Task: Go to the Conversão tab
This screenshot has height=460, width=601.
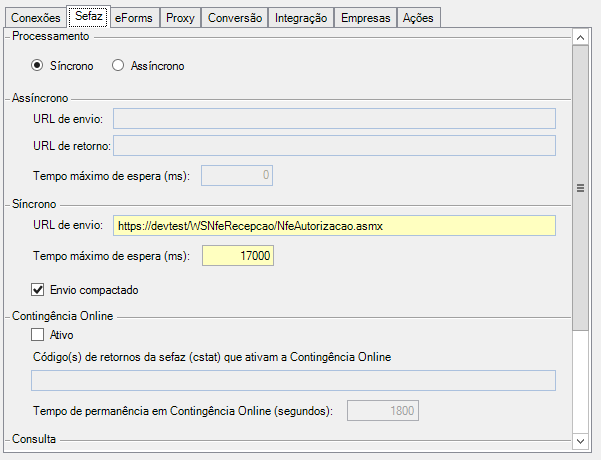Action: [235, 18]
